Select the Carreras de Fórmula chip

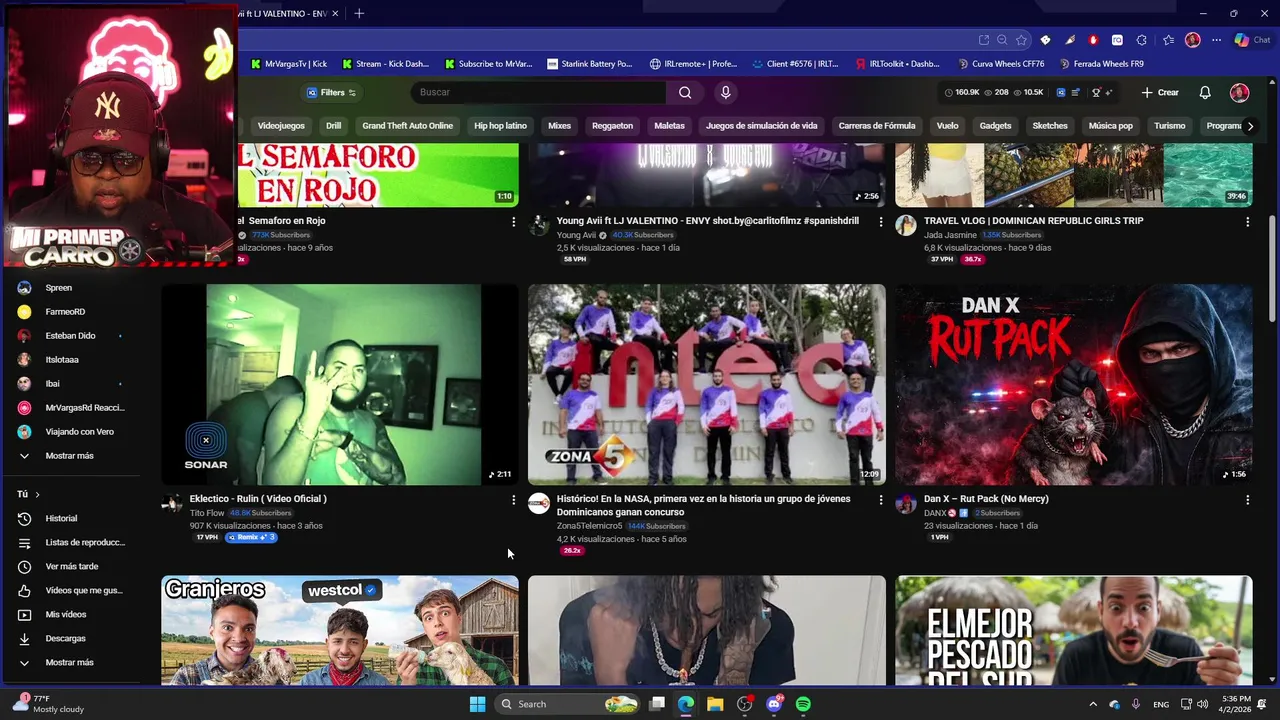(x=877, y=126)
